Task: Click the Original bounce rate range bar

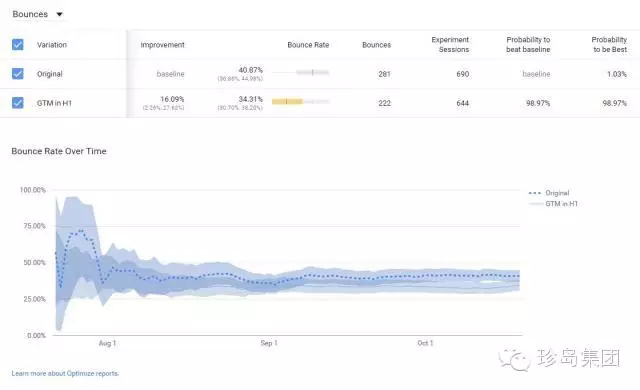Action: coord(312,72)
